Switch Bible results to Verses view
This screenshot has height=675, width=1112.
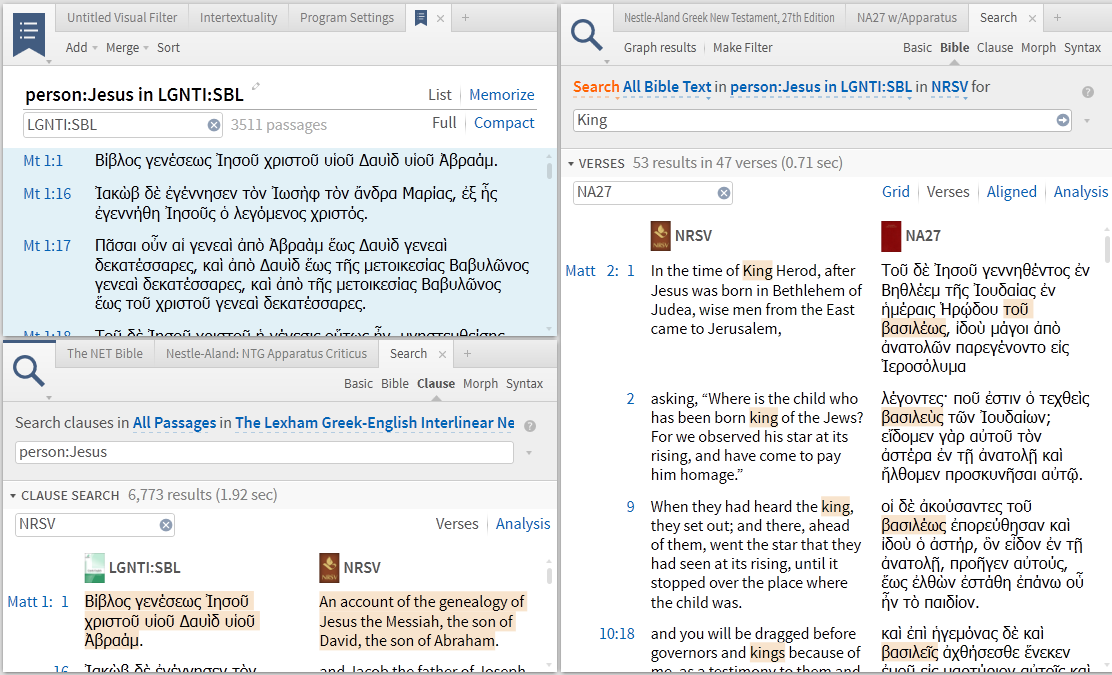coord(948,191)
